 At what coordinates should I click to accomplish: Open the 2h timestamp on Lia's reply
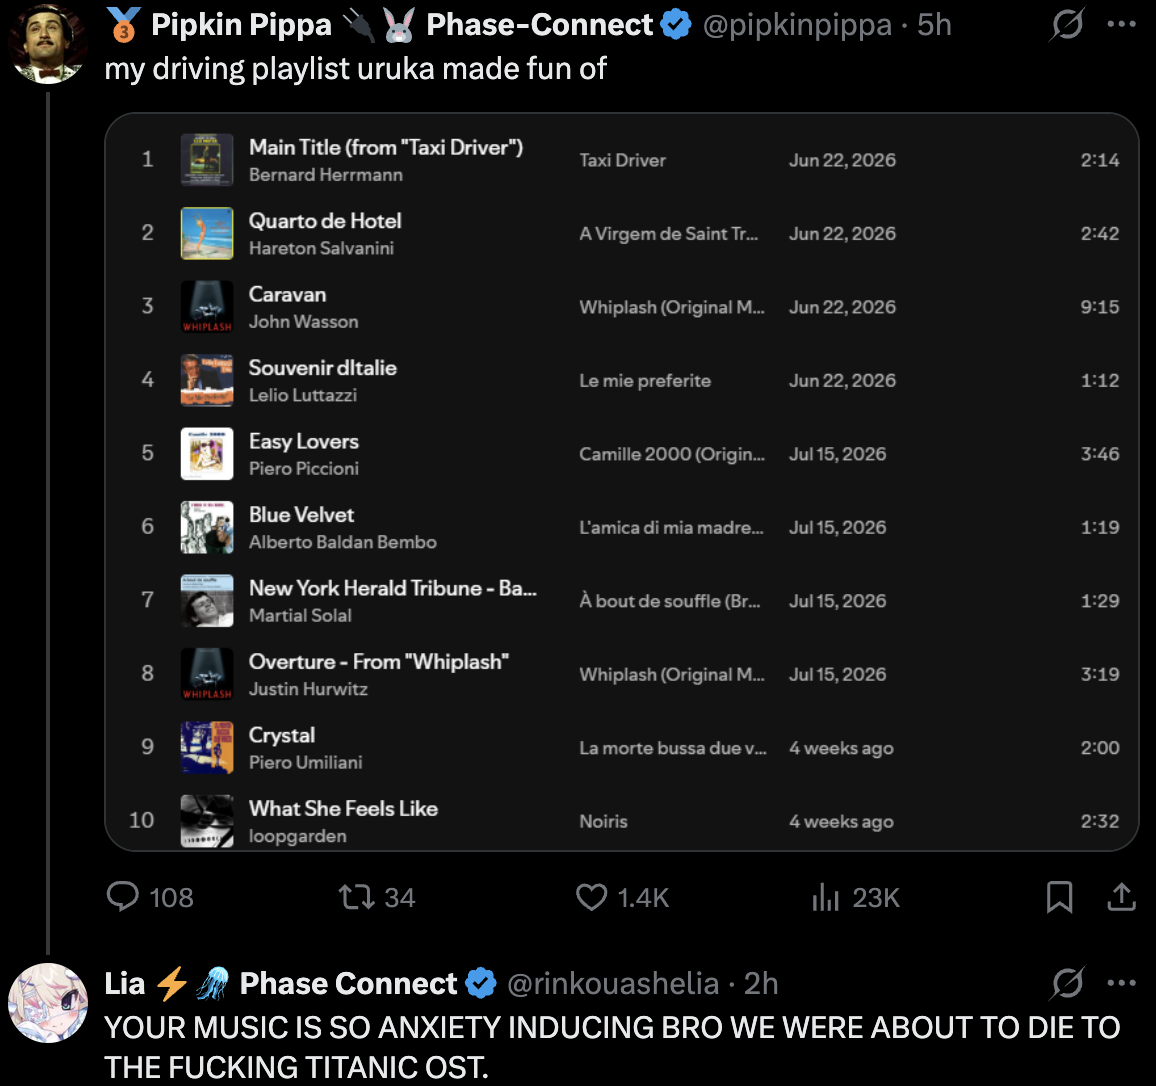click(761, 984)
